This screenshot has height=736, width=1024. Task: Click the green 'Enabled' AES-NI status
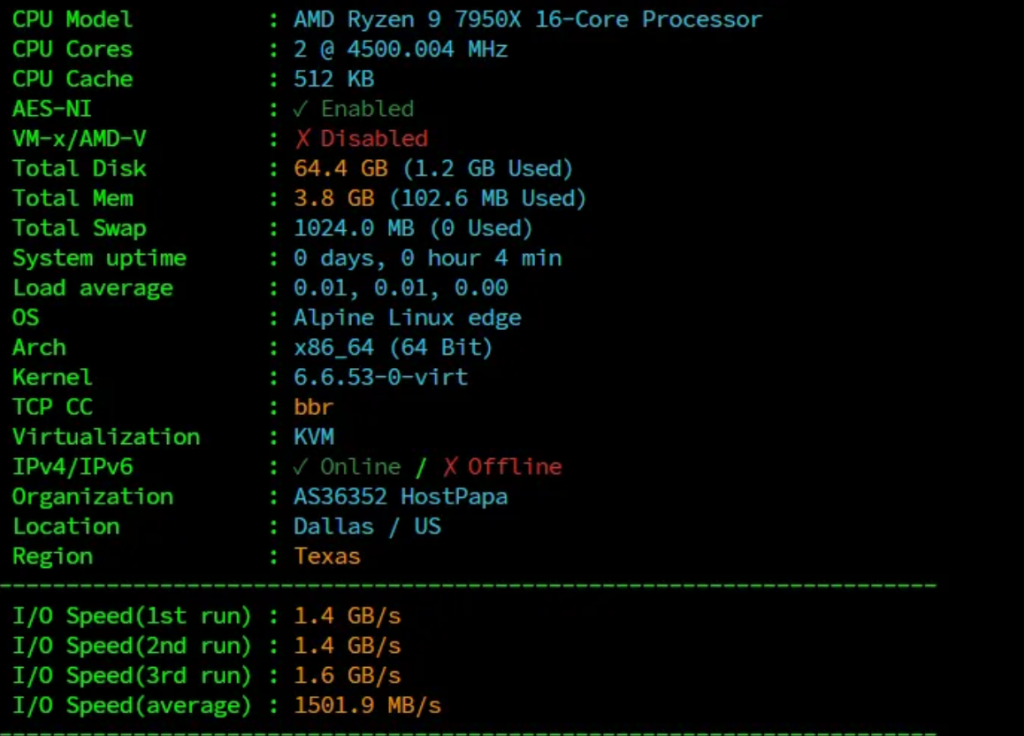pos(367,109)
